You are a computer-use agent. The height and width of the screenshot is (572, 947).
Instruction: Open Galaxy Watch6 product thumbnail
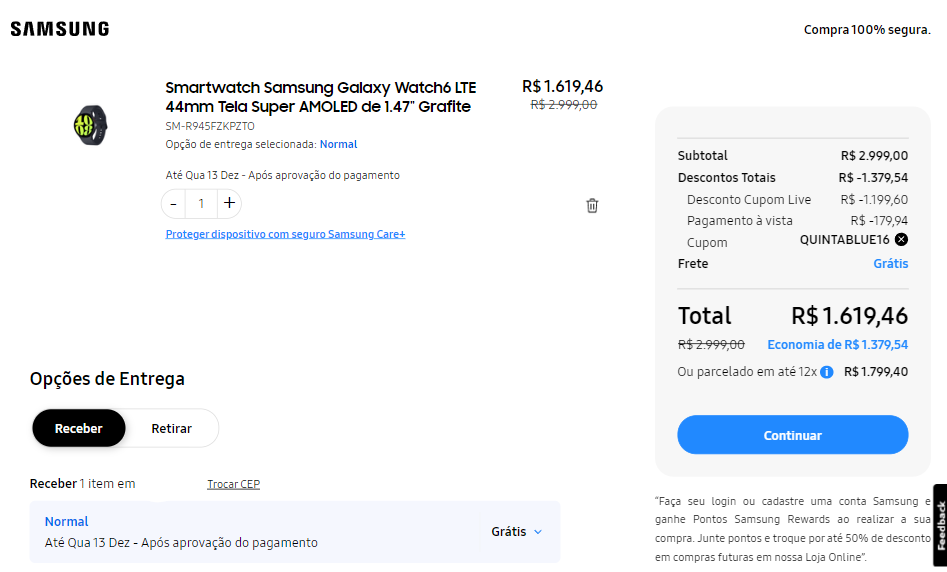click(x=91, y=125)
